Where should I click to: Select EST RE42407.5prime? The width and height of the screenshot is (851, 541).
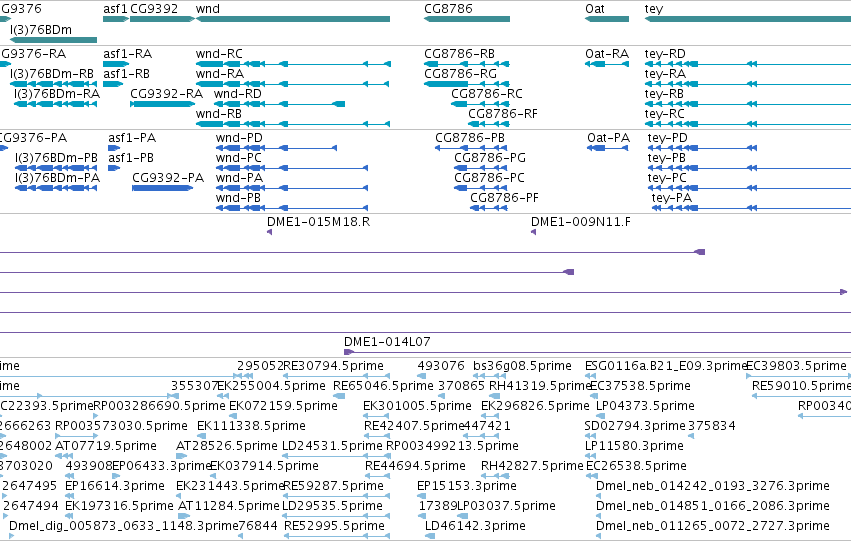[414, 427]
